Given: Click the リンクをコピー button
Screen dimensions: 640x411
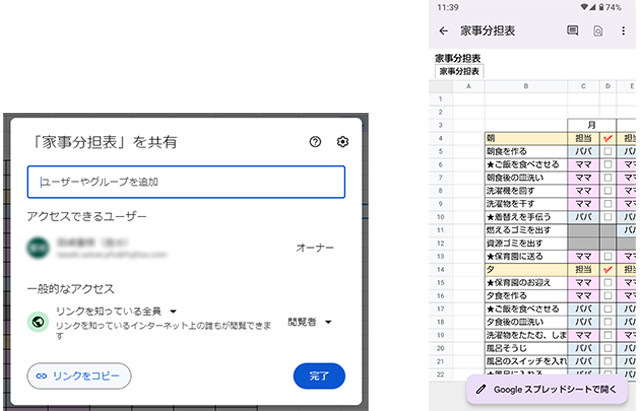Looking at the screenshot, I should click(x=79, y=375).
